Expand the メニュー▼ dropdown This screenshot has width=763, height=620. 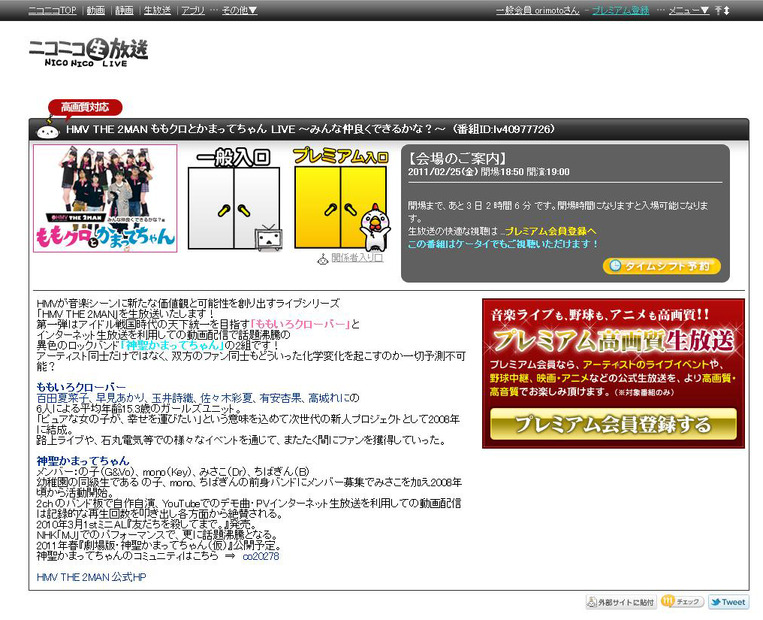click(689, 10)
